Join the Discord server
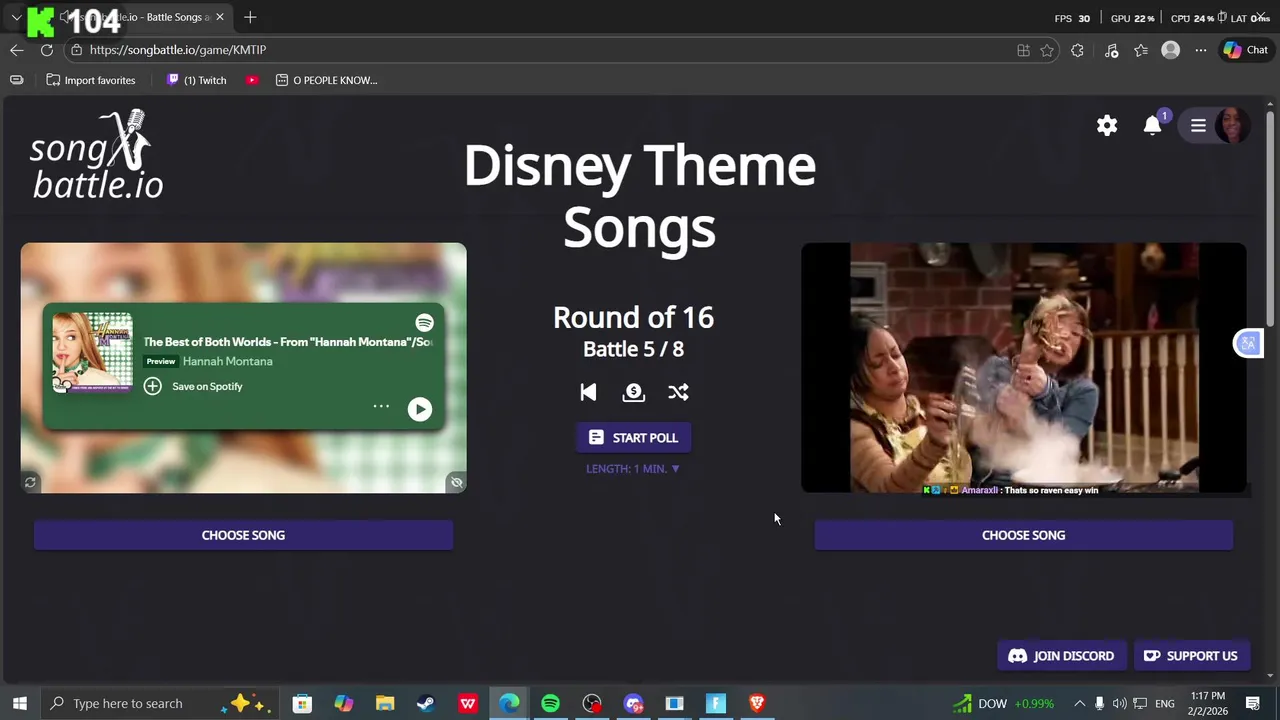 click(1061, 656)
